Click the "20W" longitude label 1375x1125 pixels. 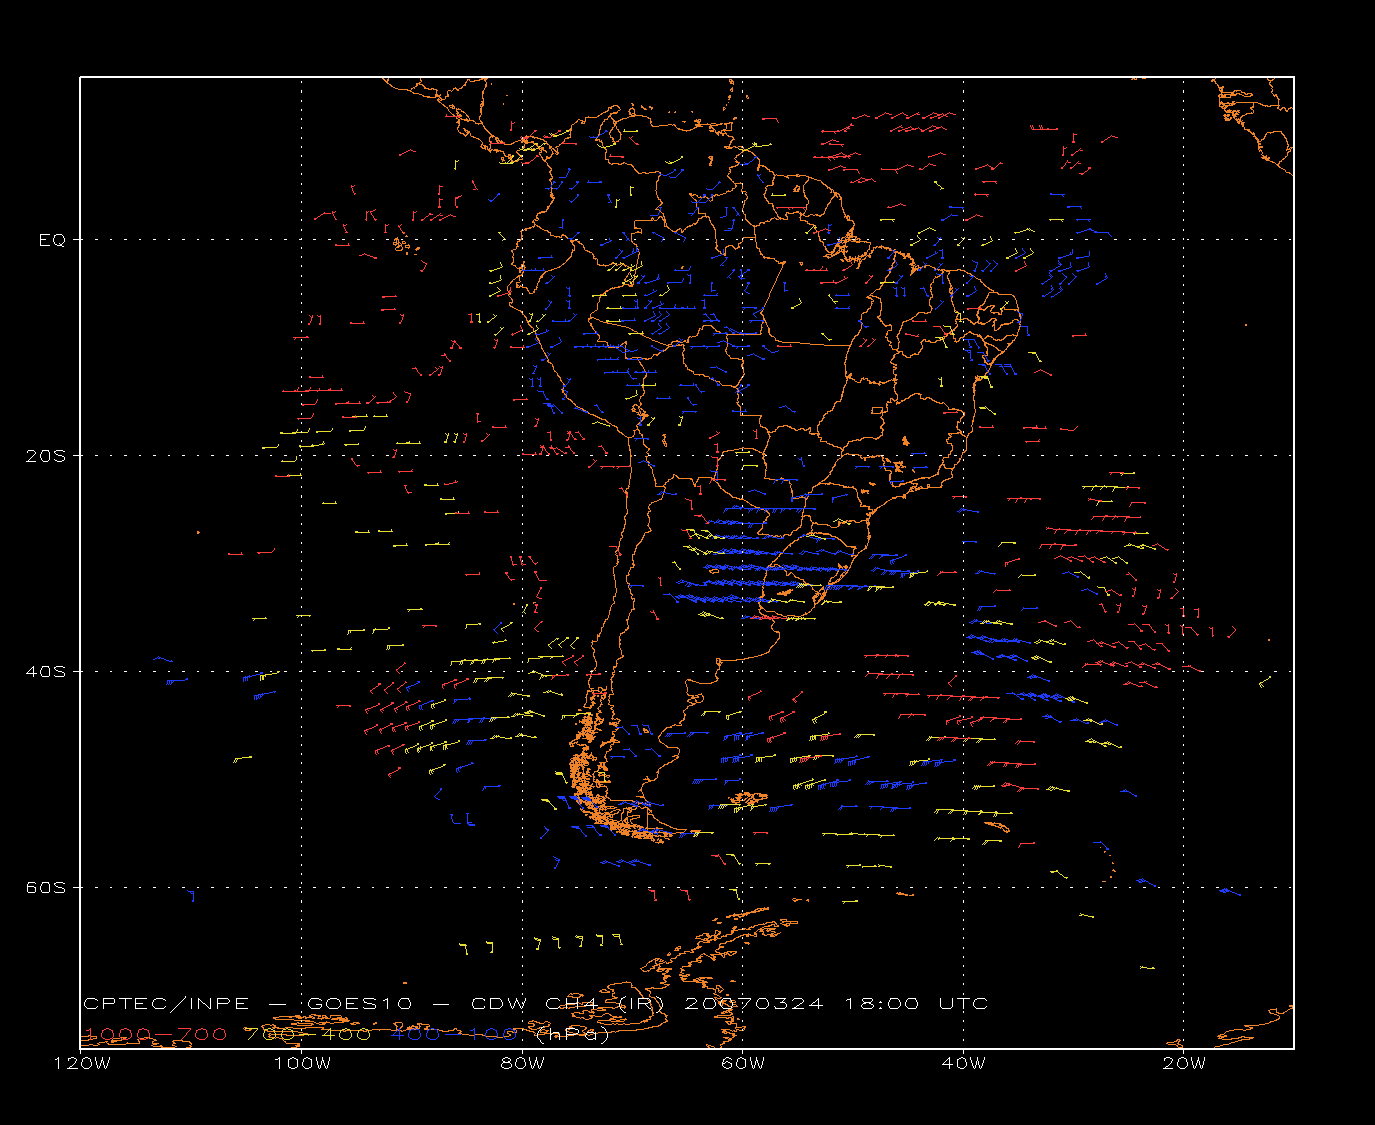[x=1184, y=1063]
